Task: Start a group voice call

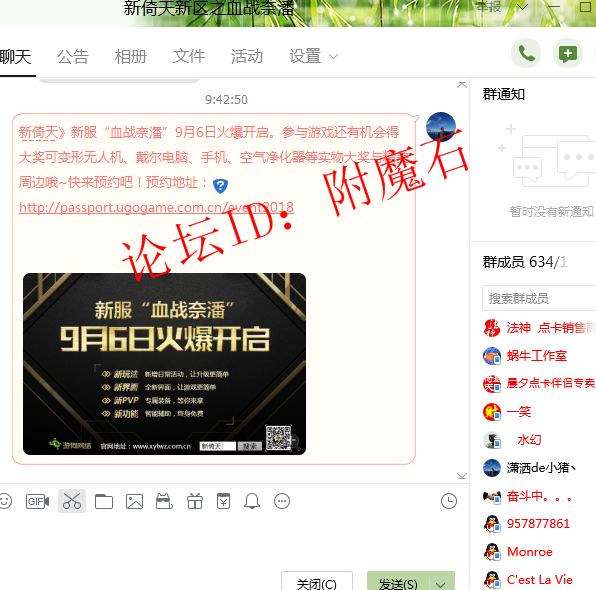Action: click(526, 54)
